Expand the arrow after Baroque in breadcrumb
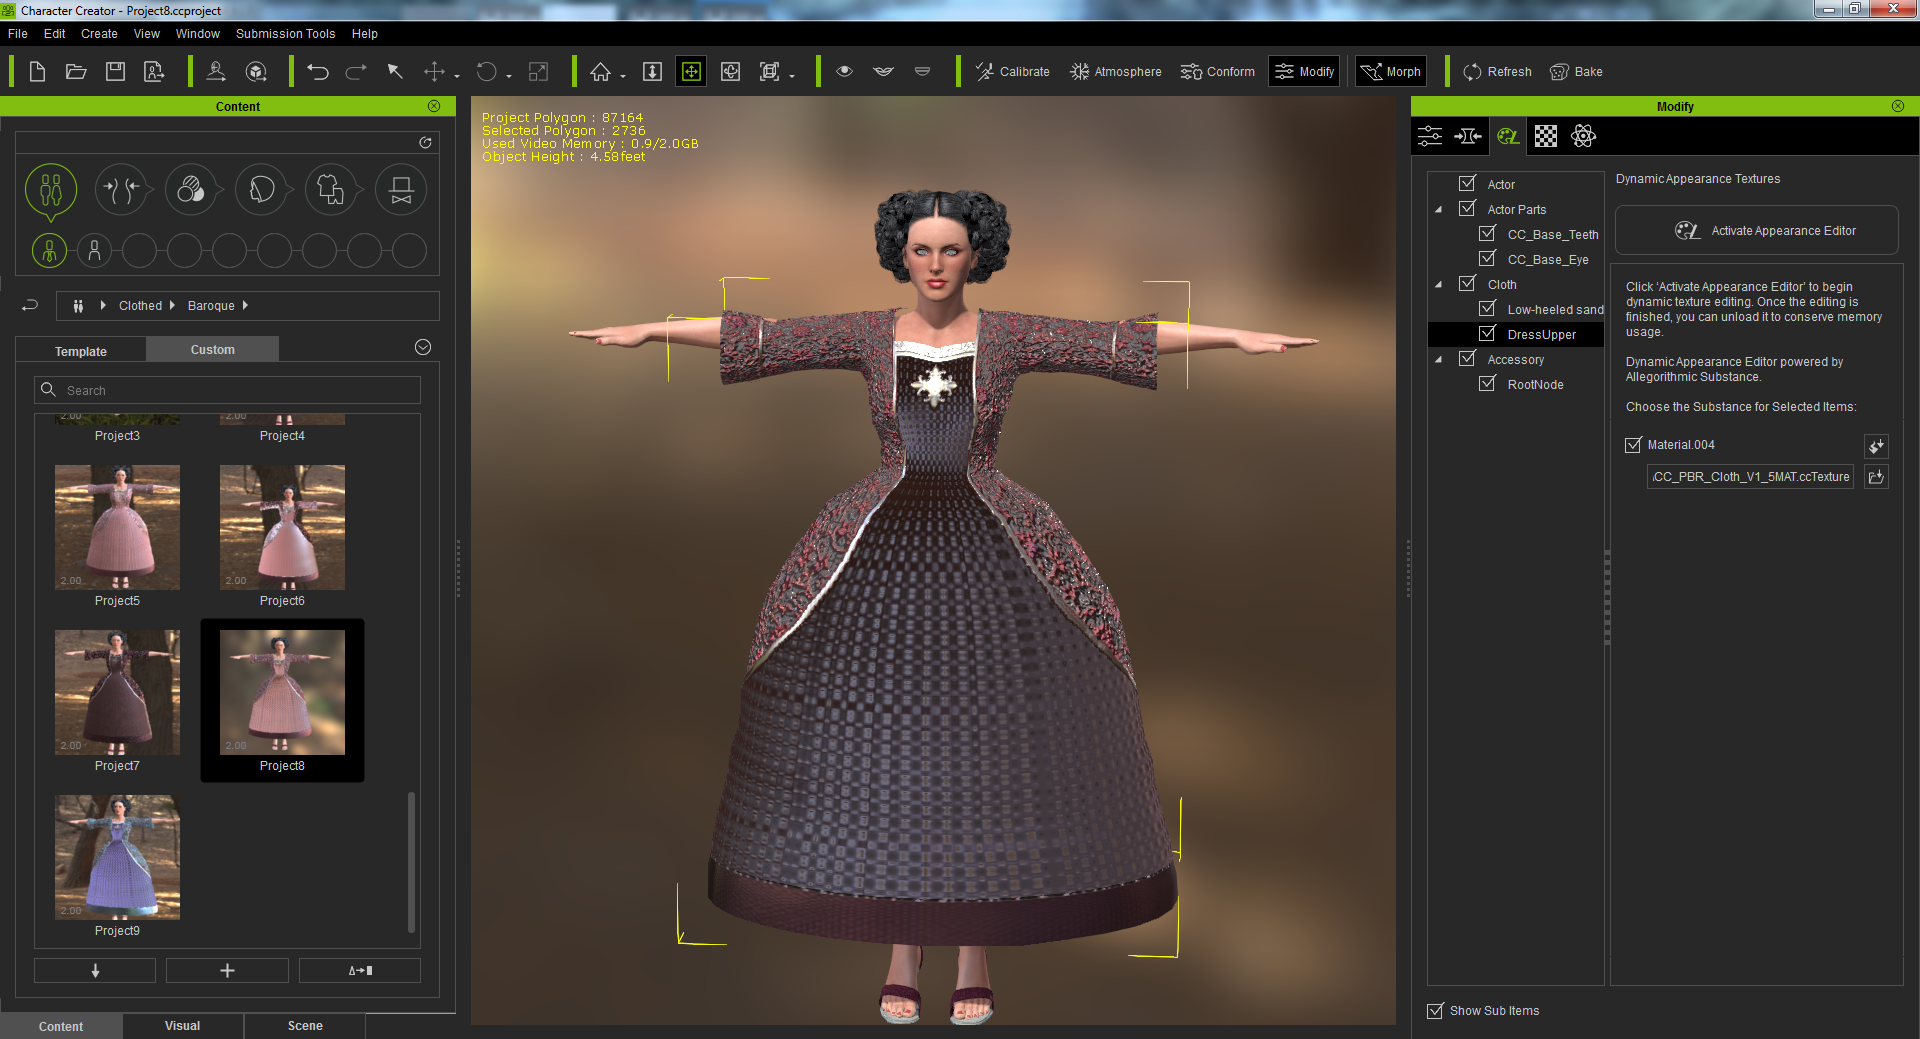The image size is (1920, 1039). point(245,305)
